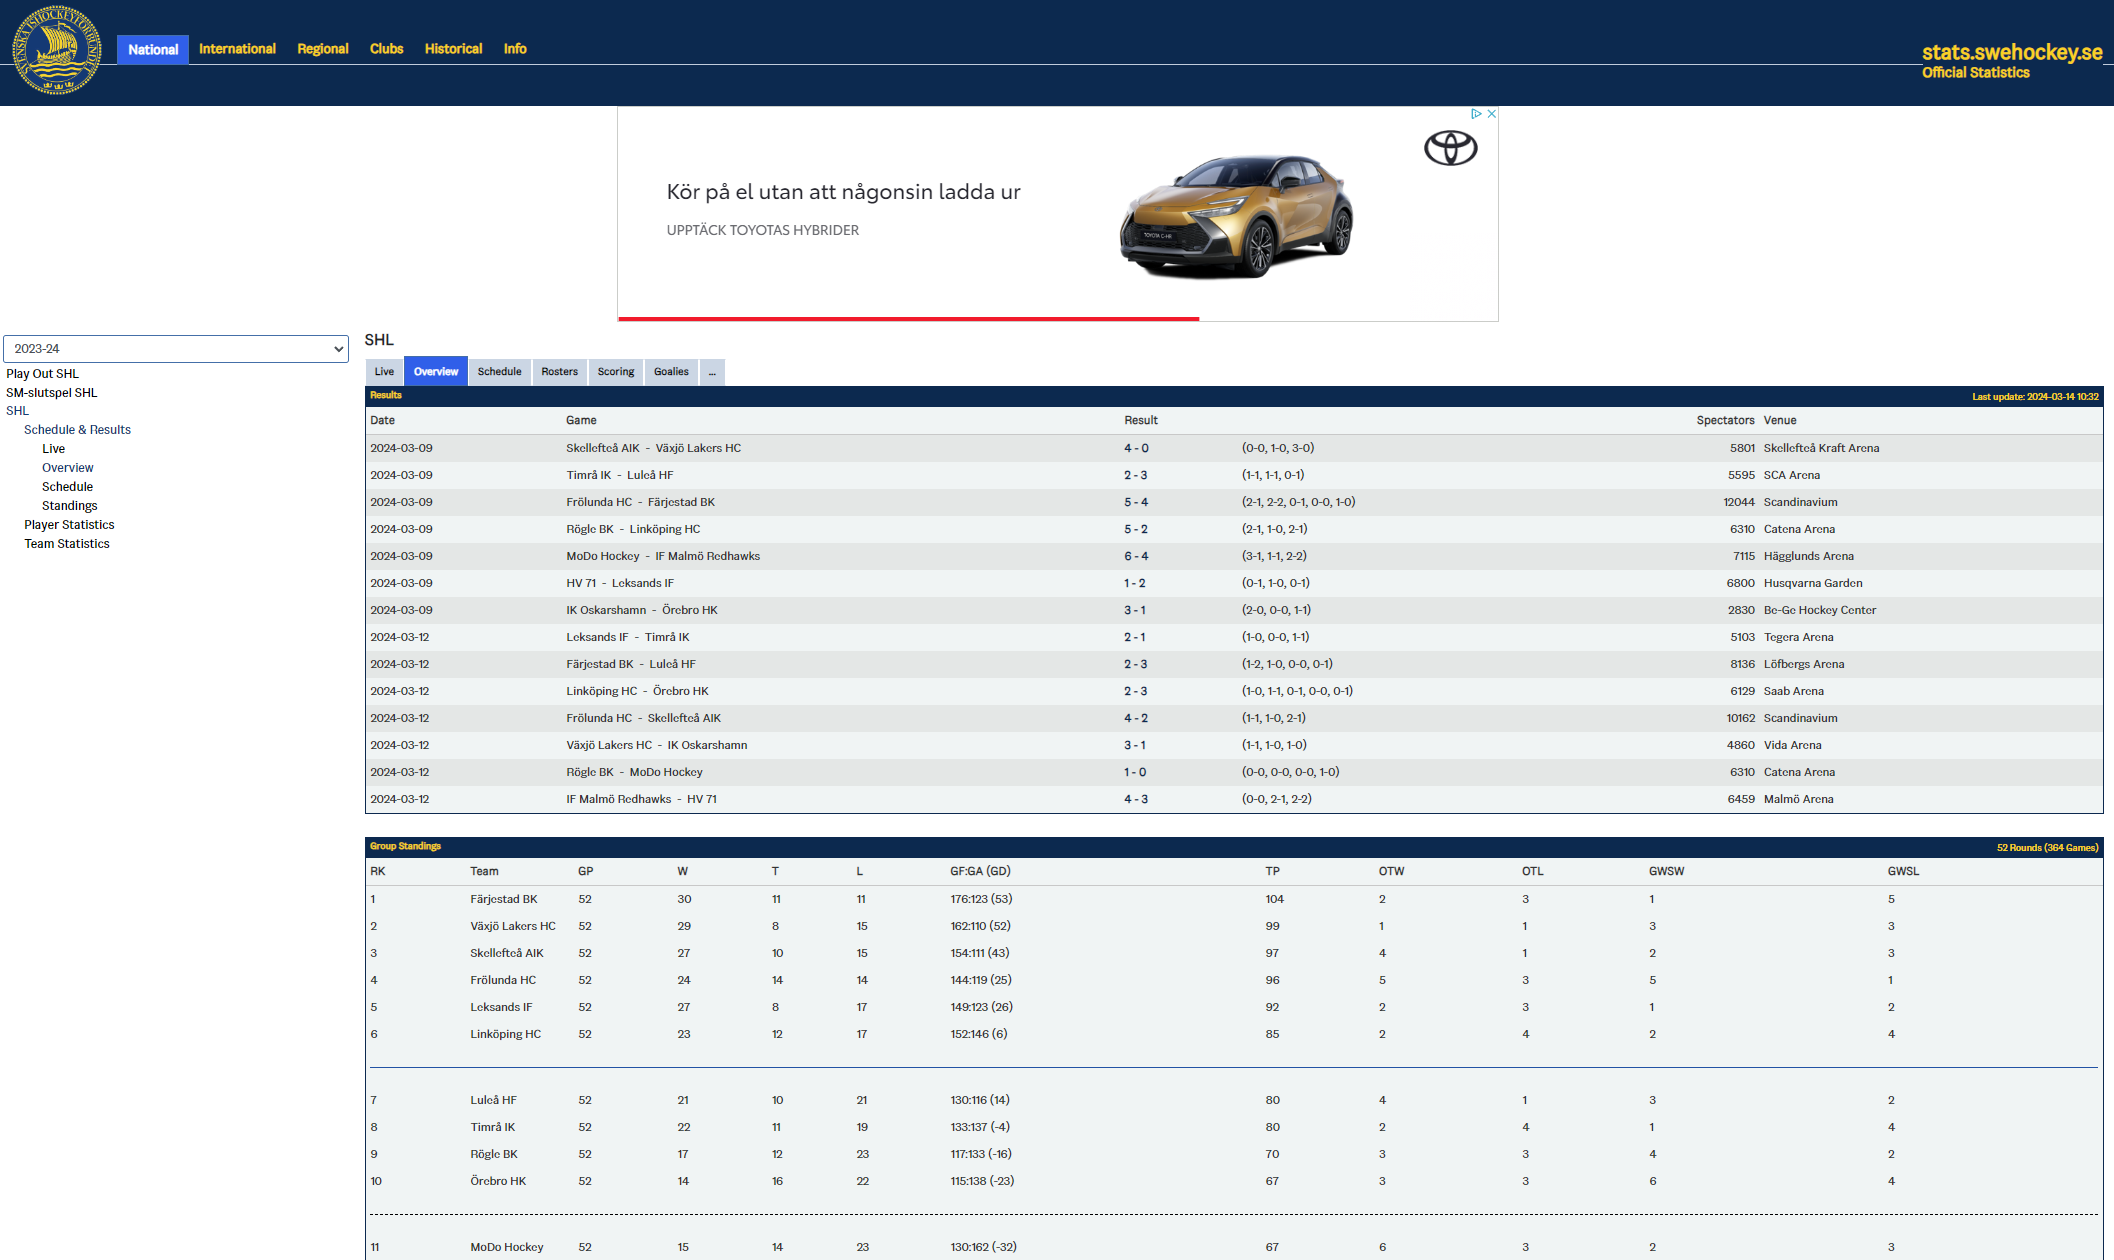Click the Toyota logo in the ad
Viewport: 2114px width, 1260px height.
(1450, 148)
